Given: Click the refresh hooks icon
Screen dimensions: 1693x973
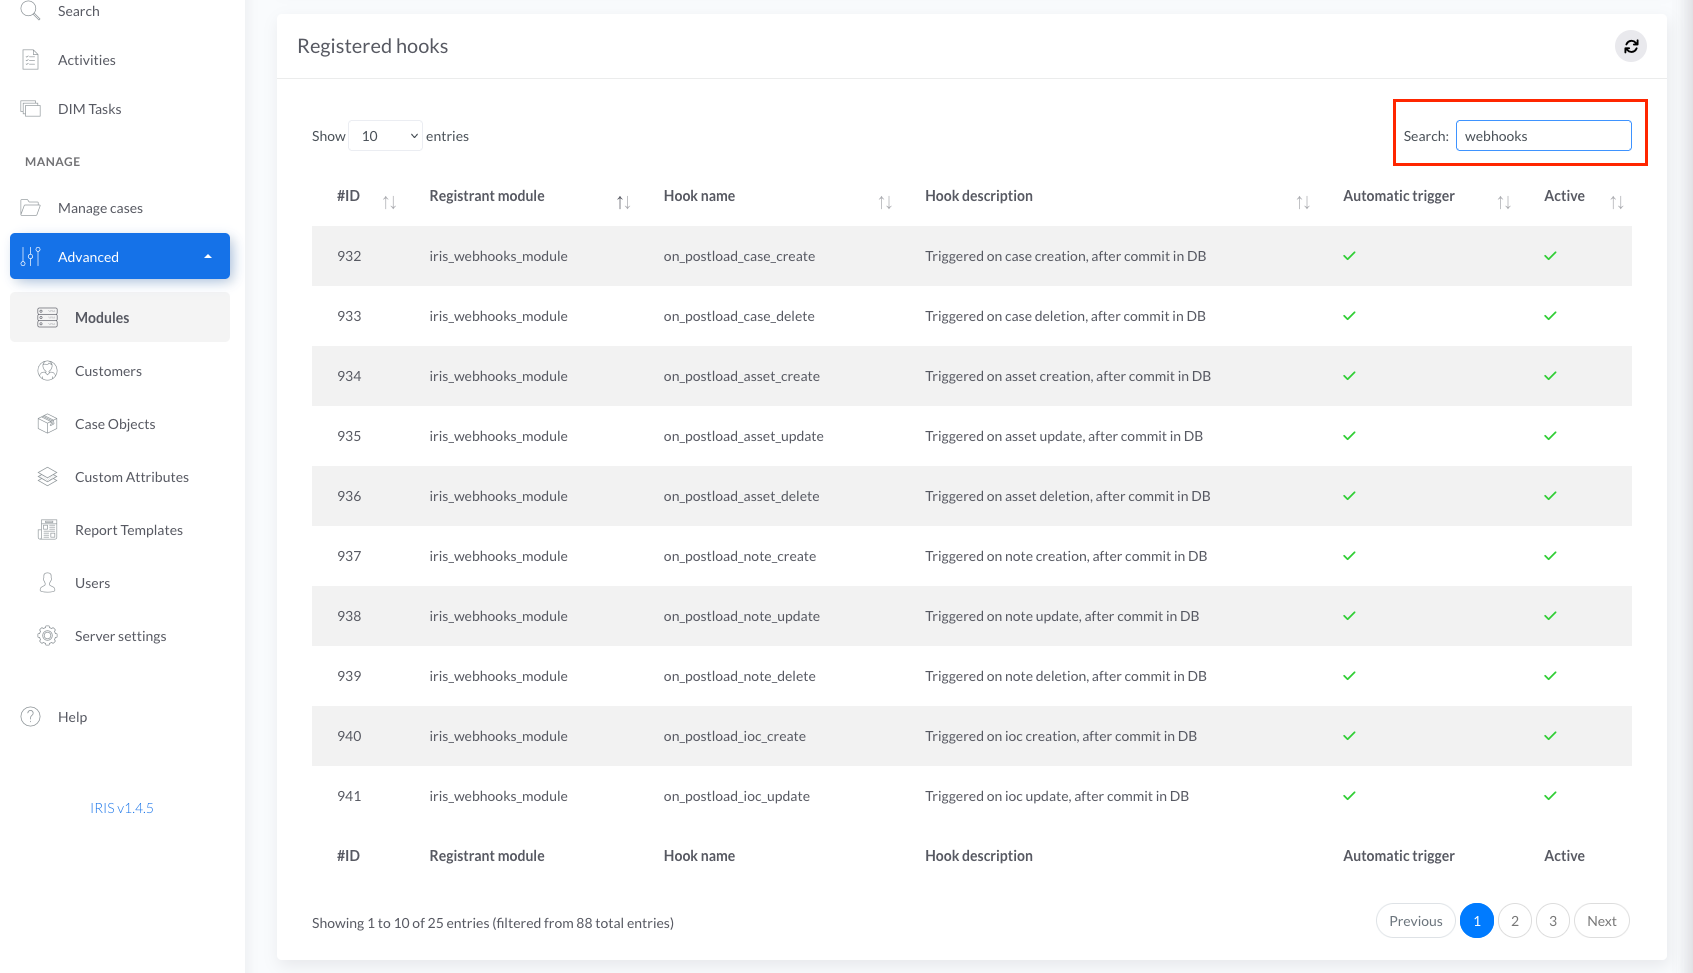Looking at the screenshot, I should click(x=1630, y=46).
